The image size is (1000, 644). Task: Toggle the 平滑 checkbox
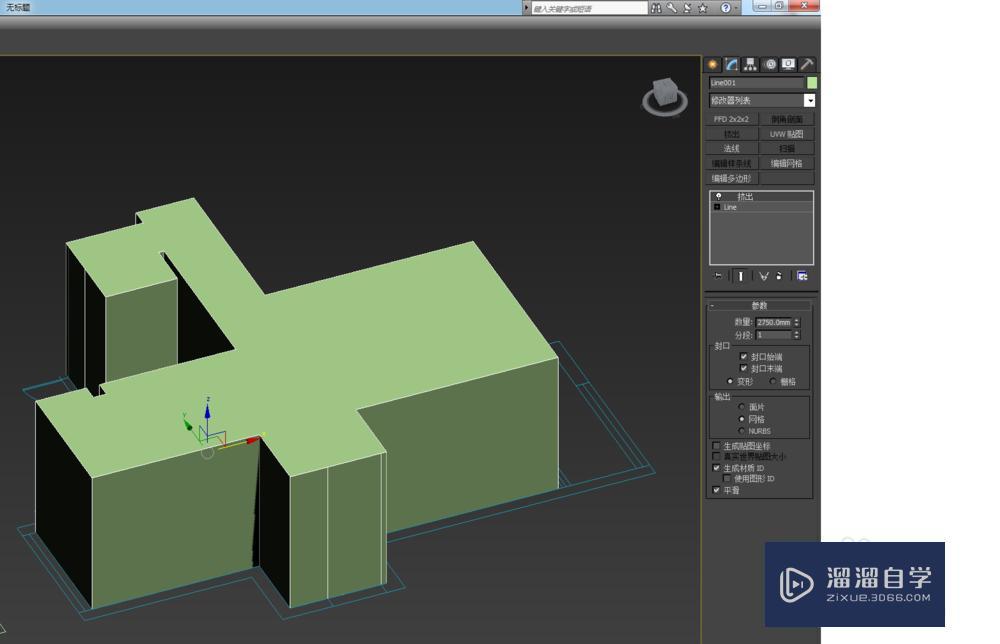click(716, 490)
